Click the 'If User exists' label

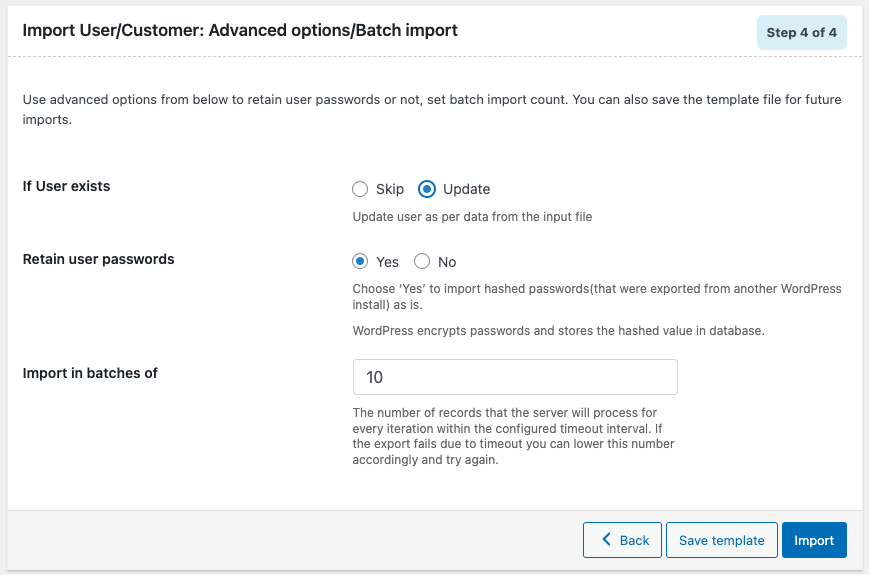coord(67,186)
